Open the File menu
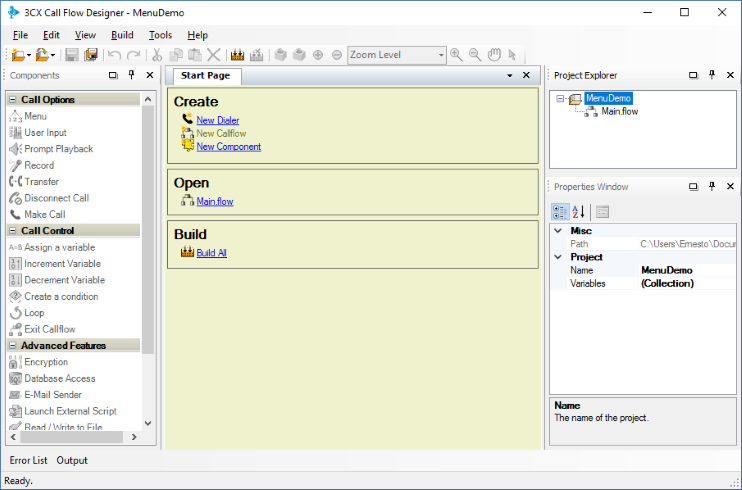The height and width of the screenshot is (490, 742). click(x=20, y=35)
